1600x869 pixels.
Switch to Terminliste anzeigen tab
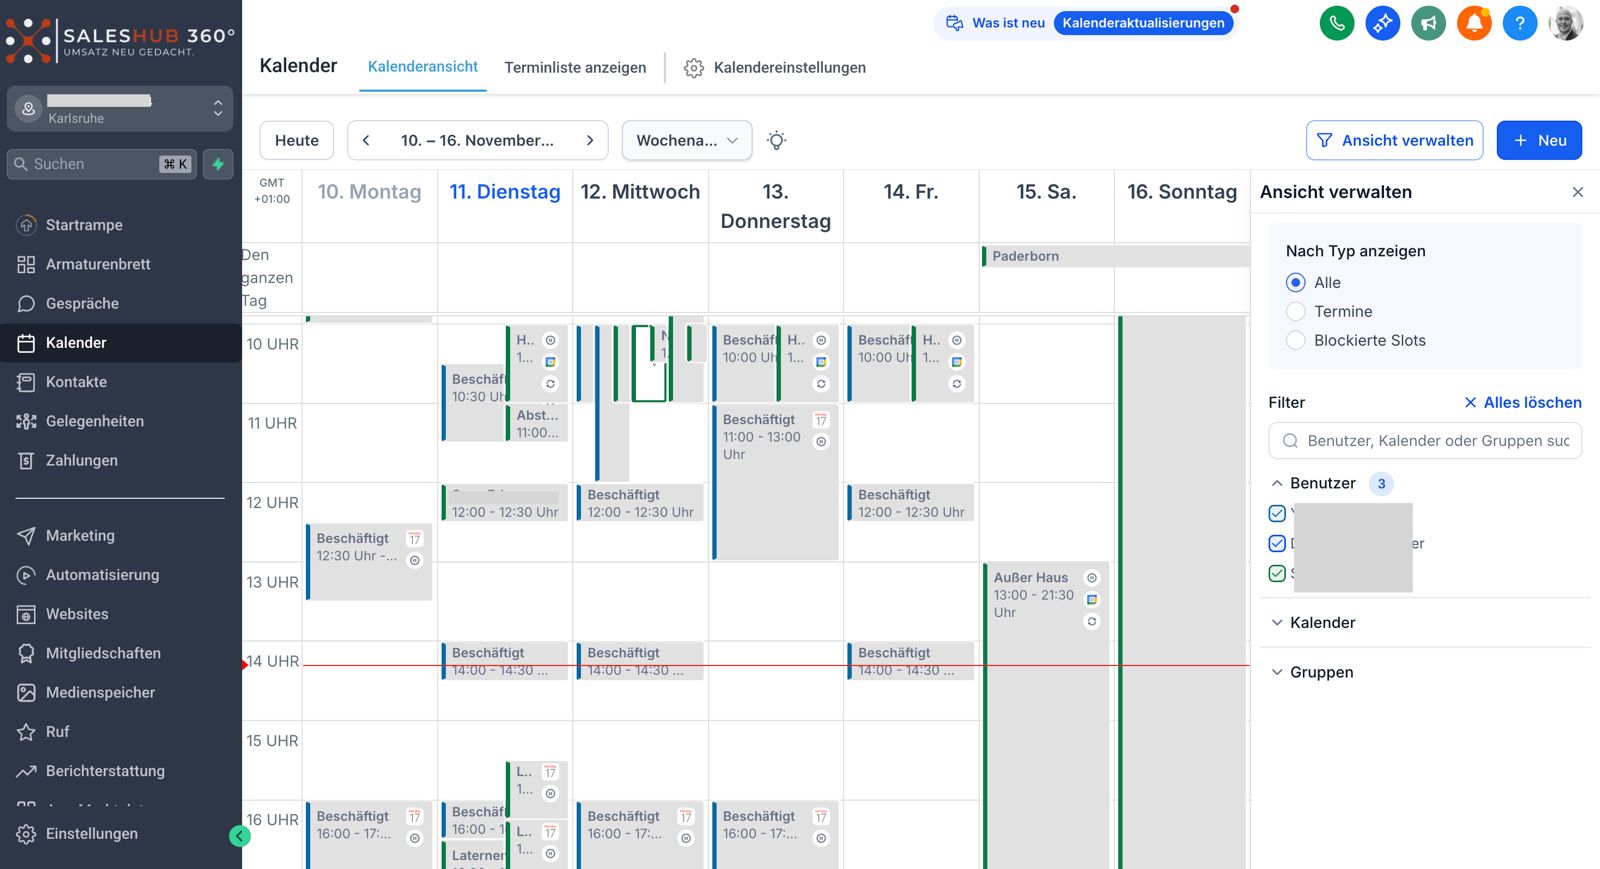point(575,68)
